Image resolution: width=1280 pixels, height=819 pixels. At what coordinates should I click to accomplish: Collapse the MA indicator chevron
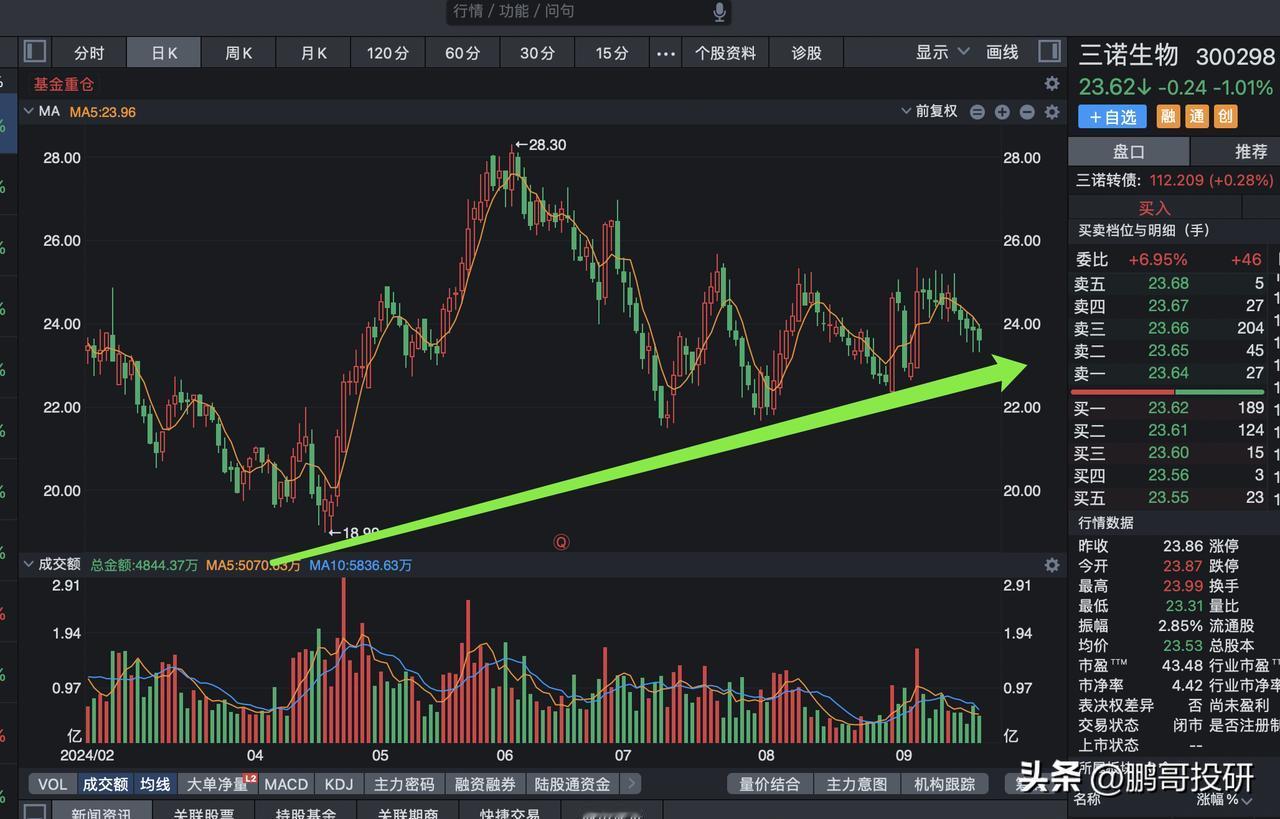click(x=28, y=111)
